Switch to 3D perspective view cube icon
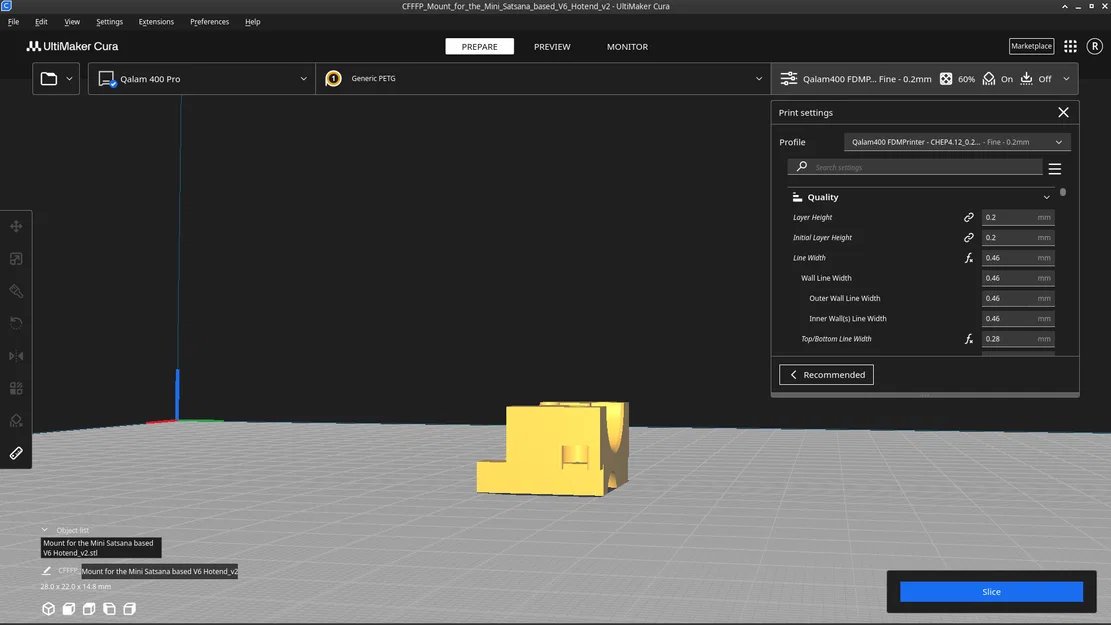 [48, 609]
